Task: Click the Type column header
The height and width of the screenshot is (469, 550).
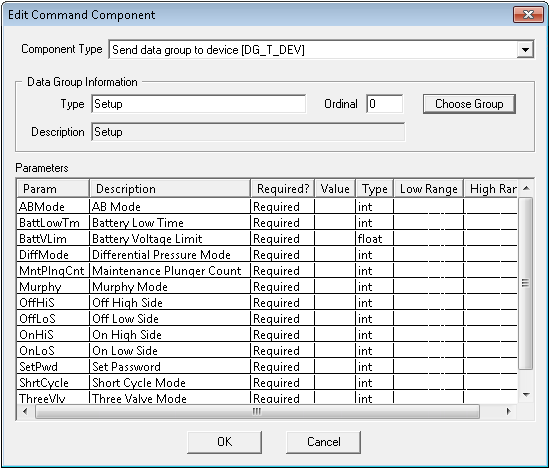Action: pyautogui.click(x=375, y=189)
